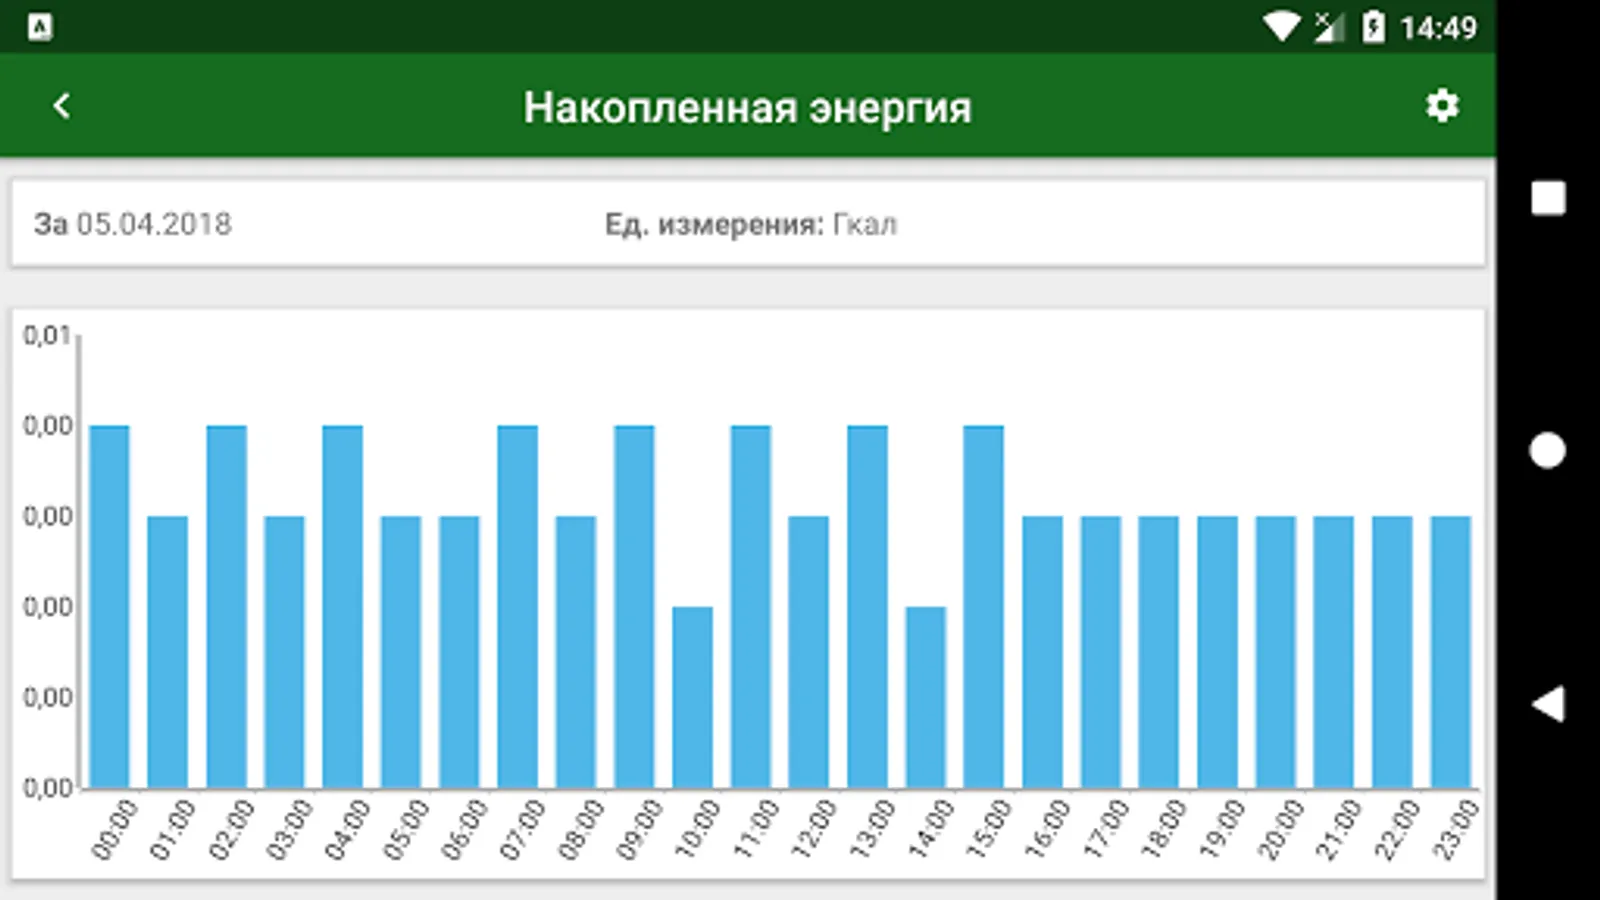This screenshot has width=1600, height=900.
Task: Tap the back arrow in the green header
Action: click(x=64, y=104)
